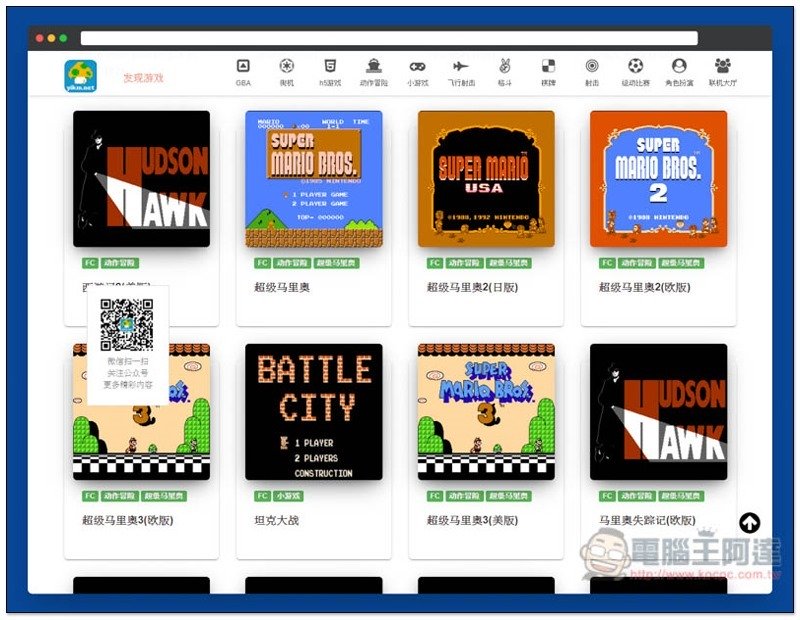Click the WeChat QR code popup
Screen dimensions: 800x620
pos(128,345)
